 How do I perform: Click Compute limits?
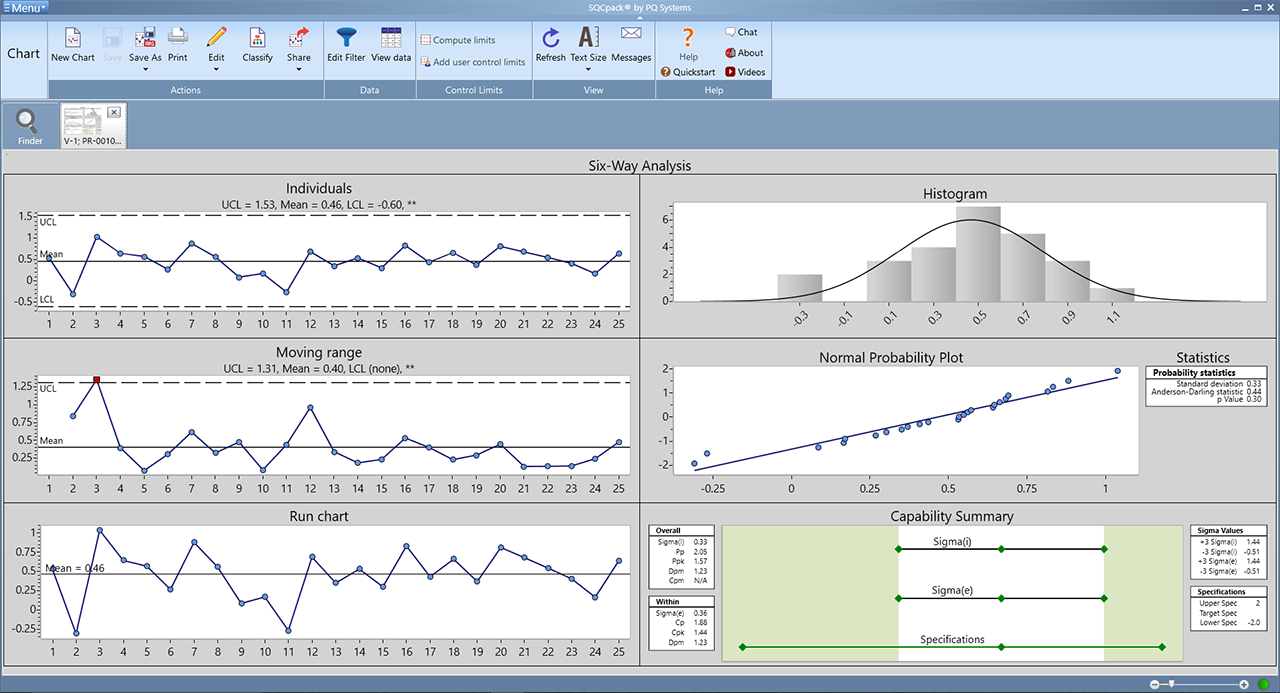[463, 40]
